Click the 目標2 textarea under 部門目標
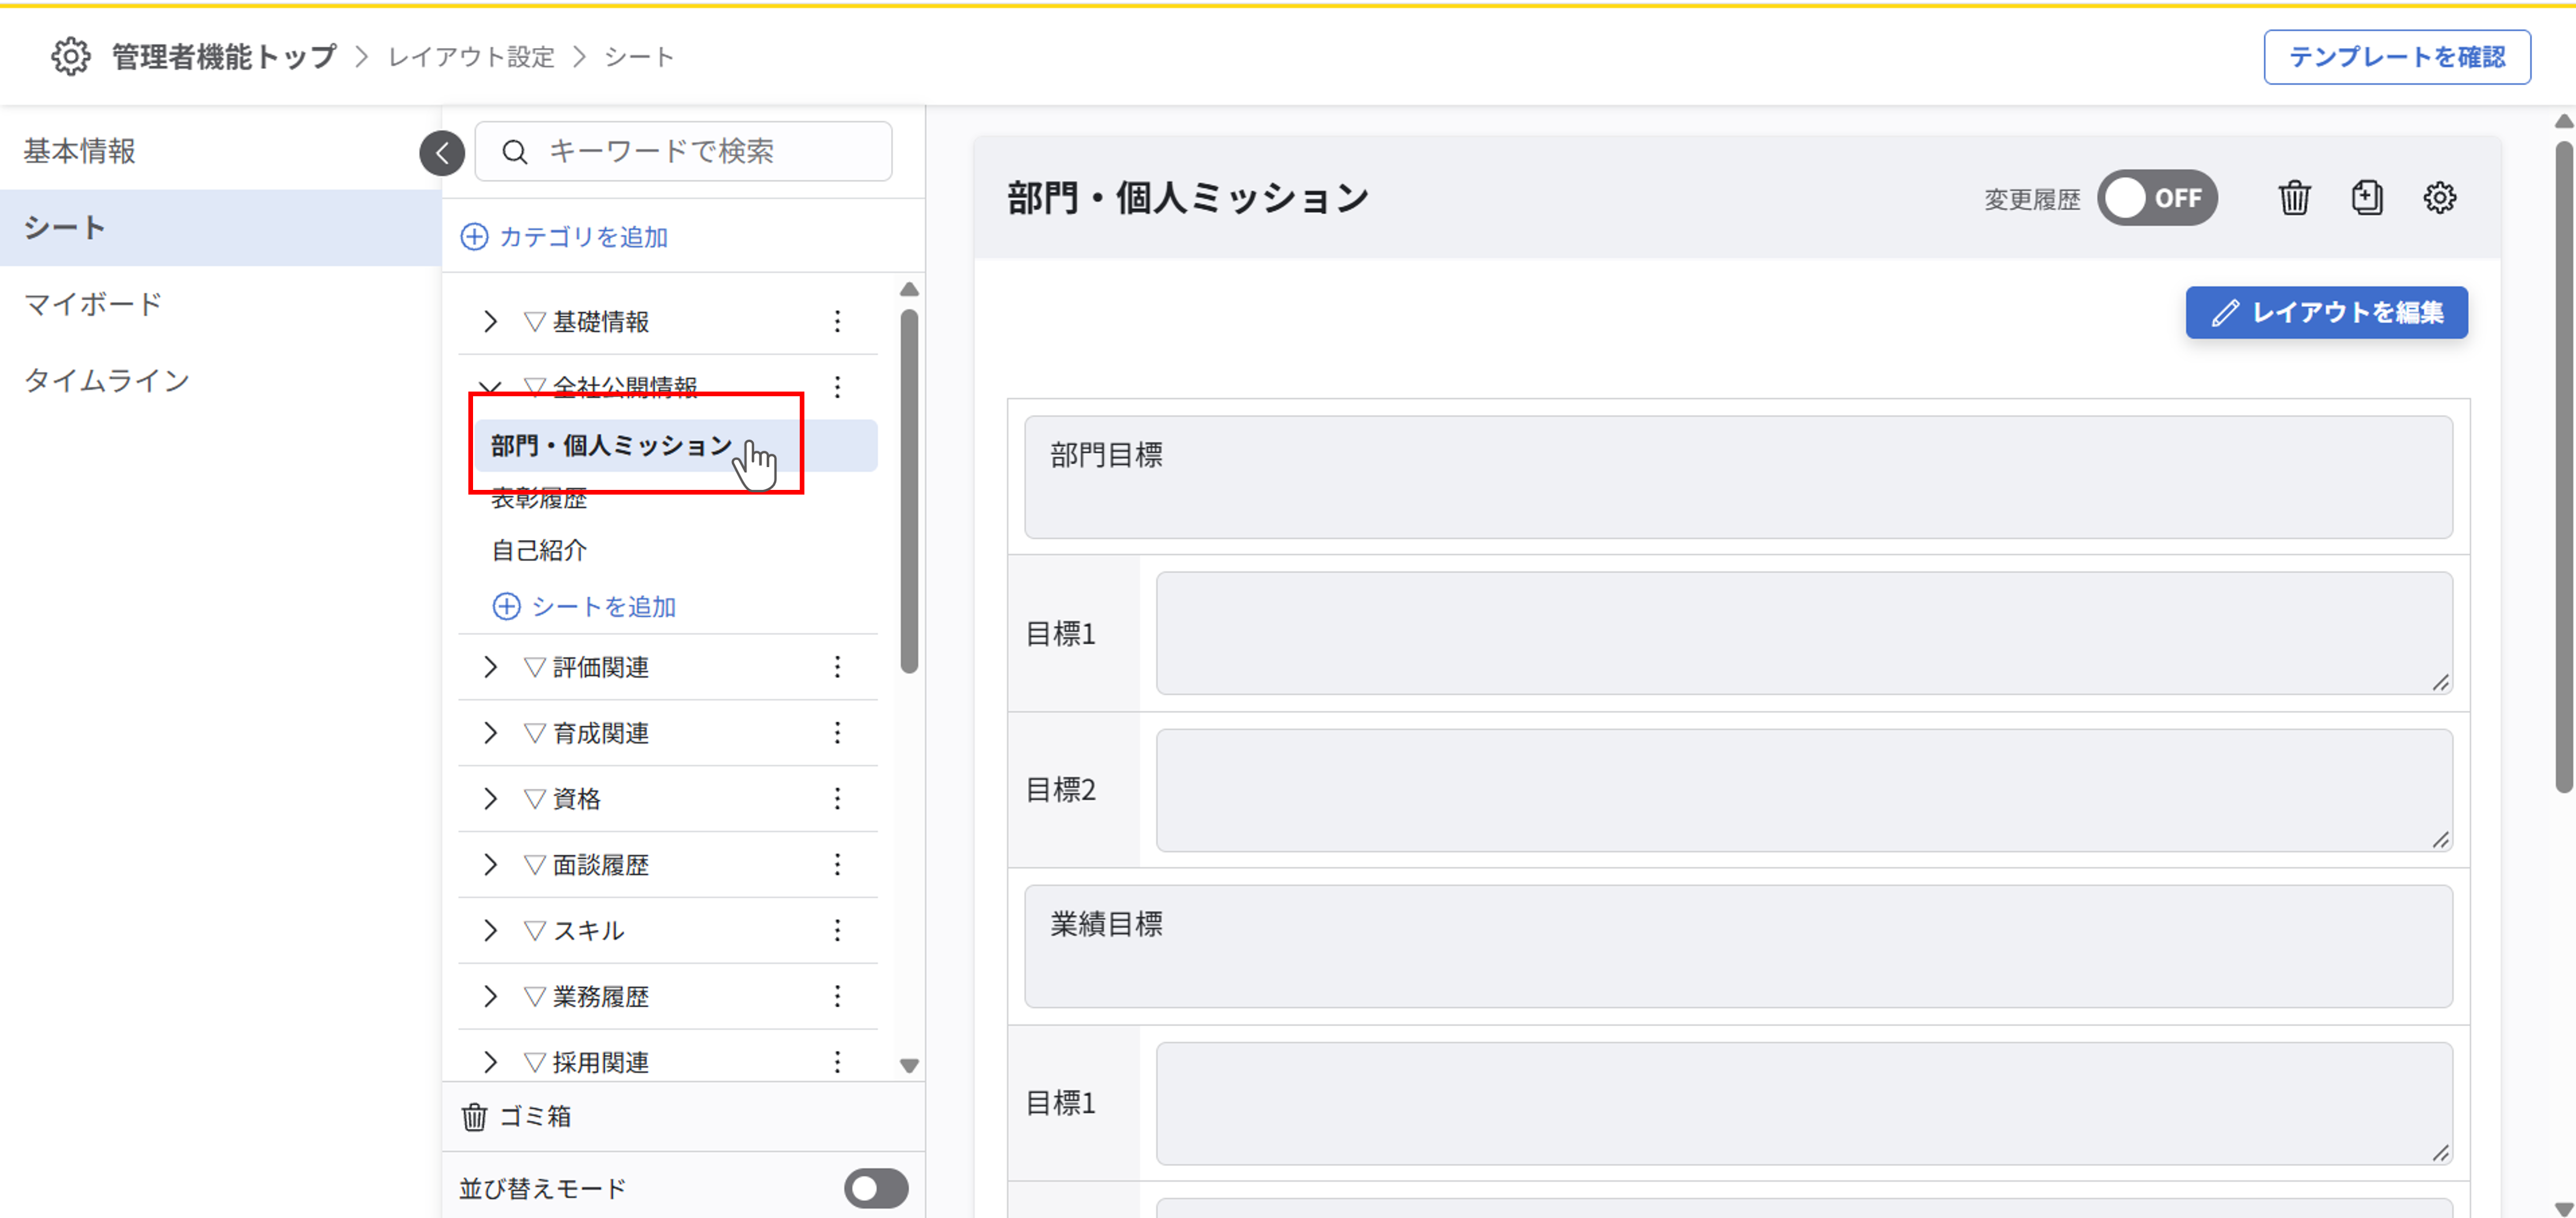2576x1218 pixels. 1804,790
